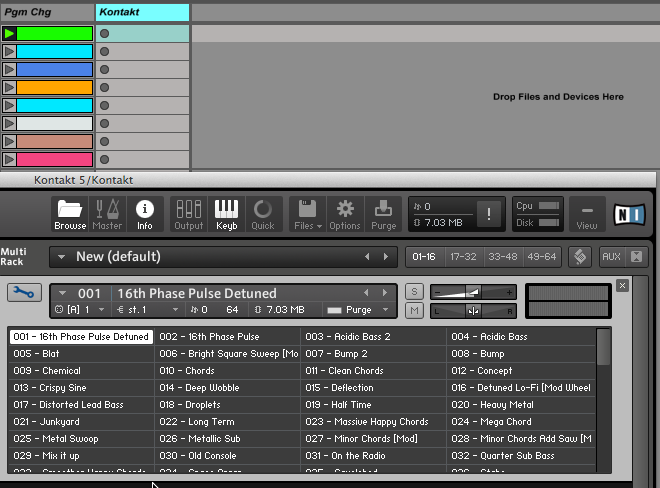Toggle the Keyb on-screen keyboard
This screenshot has width=660, height=488.
point(226,214)
